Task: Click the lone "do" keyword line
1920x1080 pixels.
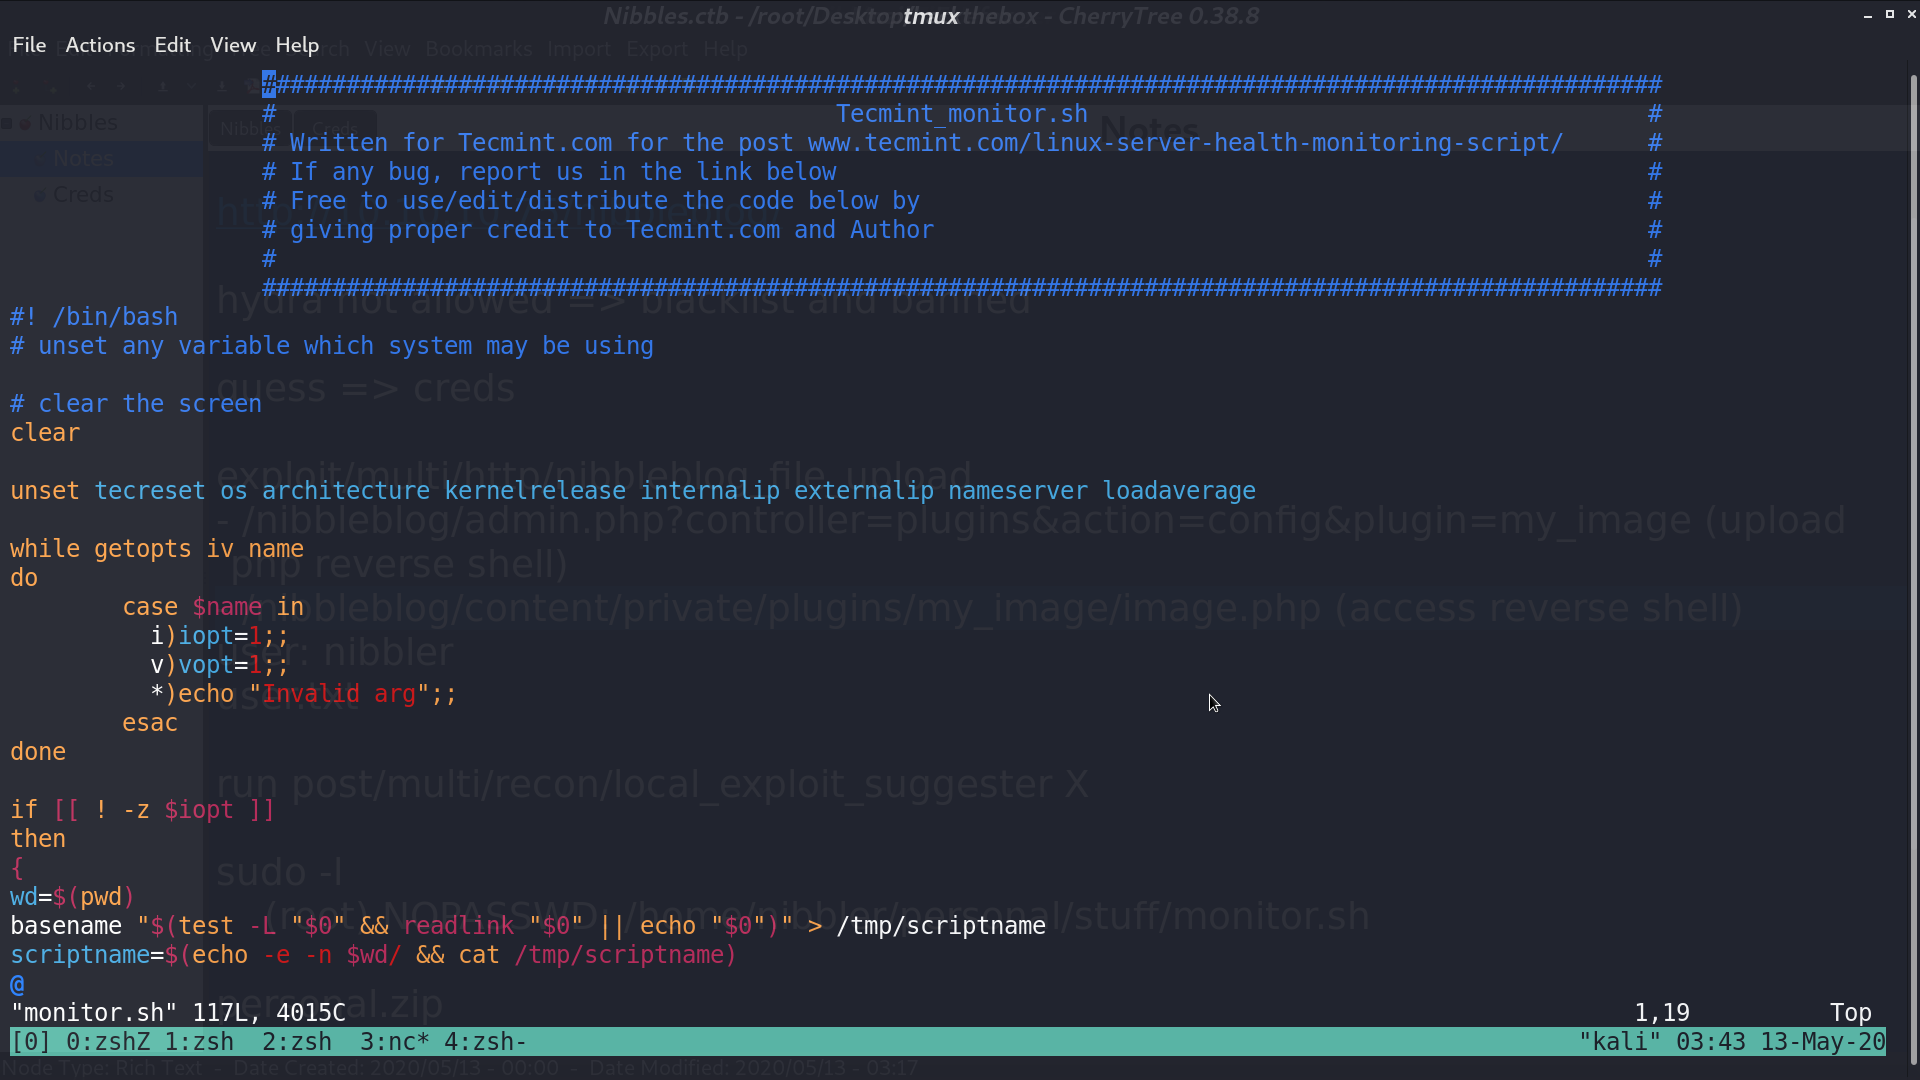Action: click(24, 578)
